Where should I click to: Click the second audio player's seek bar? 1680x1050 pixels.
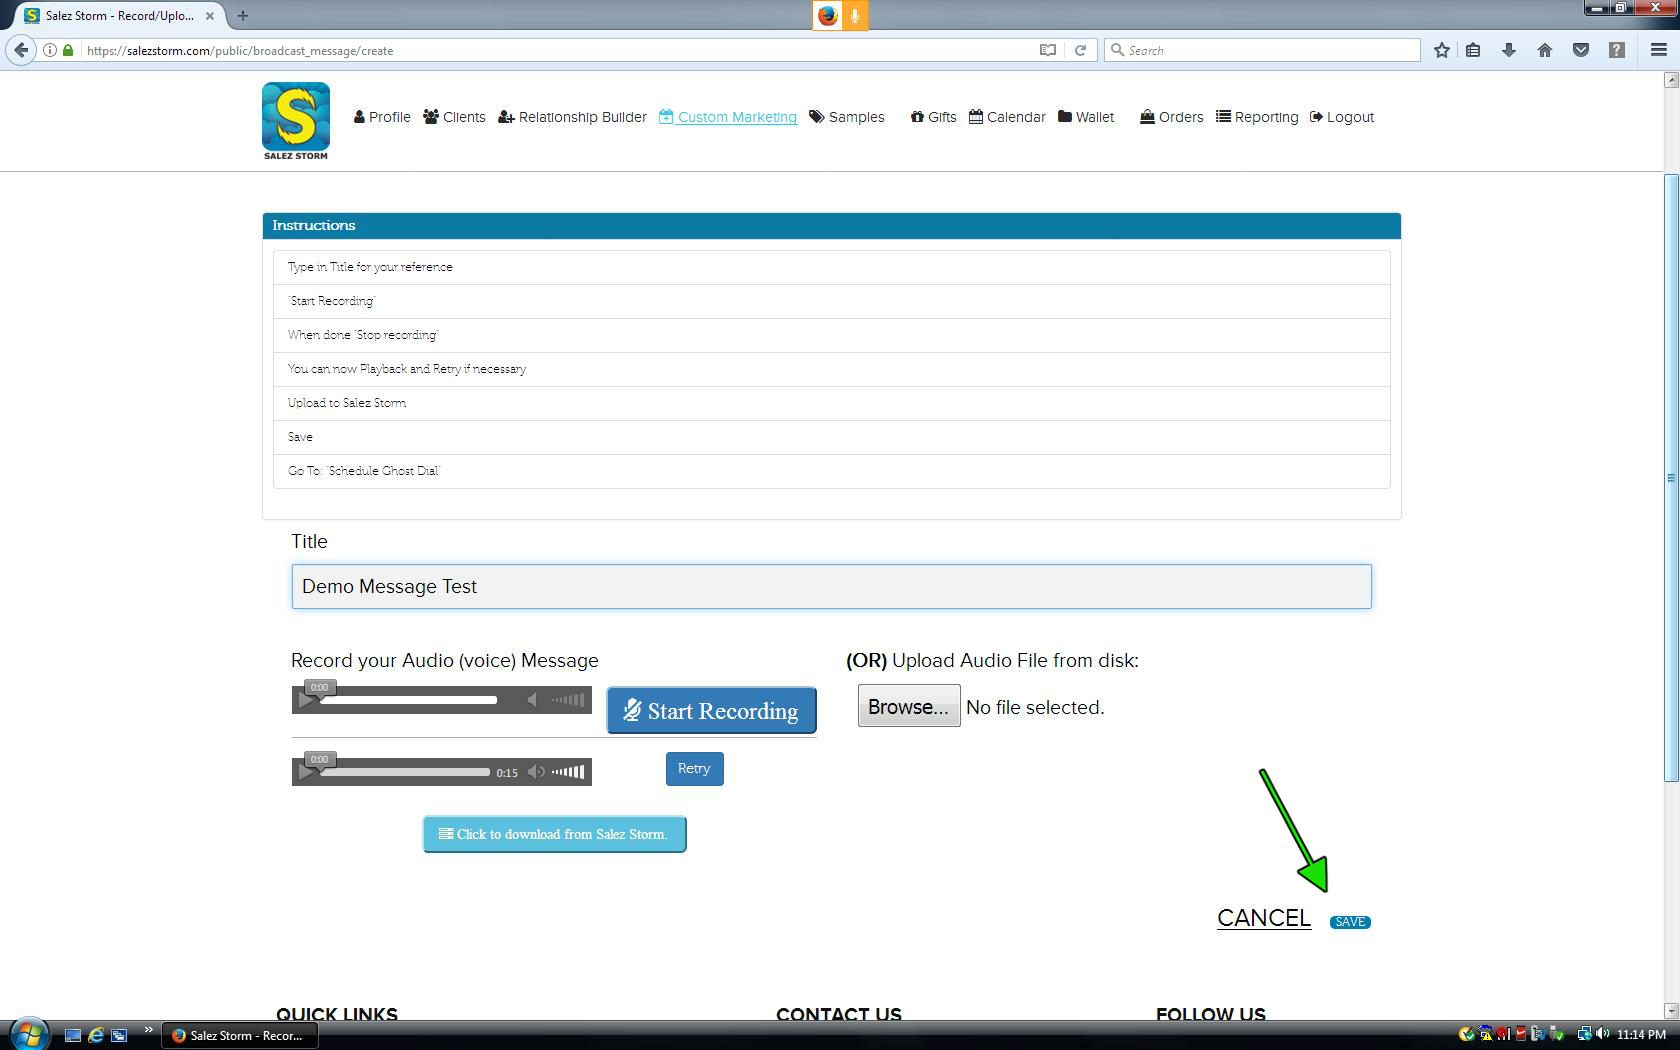pos(405,772)
